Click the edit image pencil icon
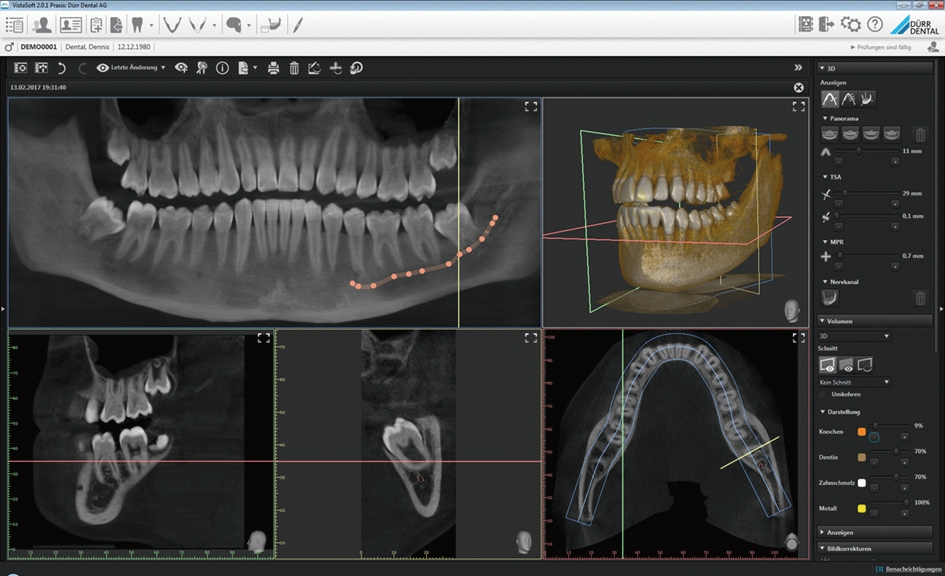Screen dimensions: 945x576 click(314, 68)
